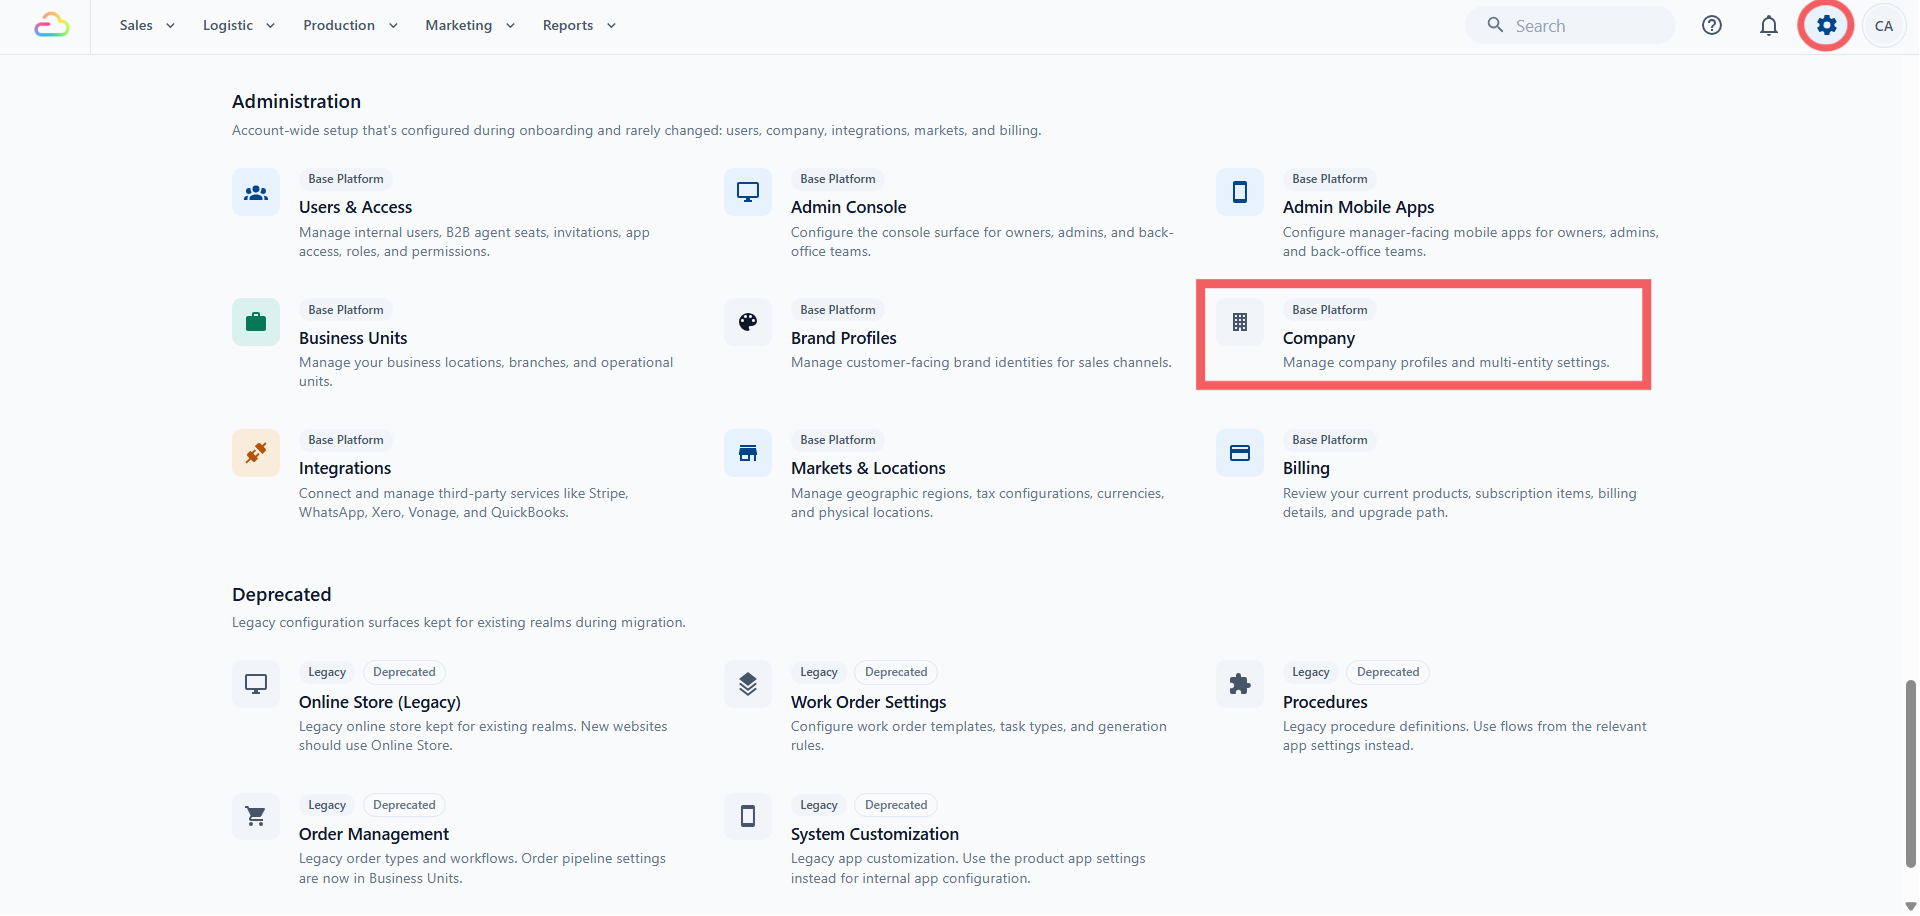Click the magnifier icon in the search box
The image size is (1920, 916).
pos(1495,25)
